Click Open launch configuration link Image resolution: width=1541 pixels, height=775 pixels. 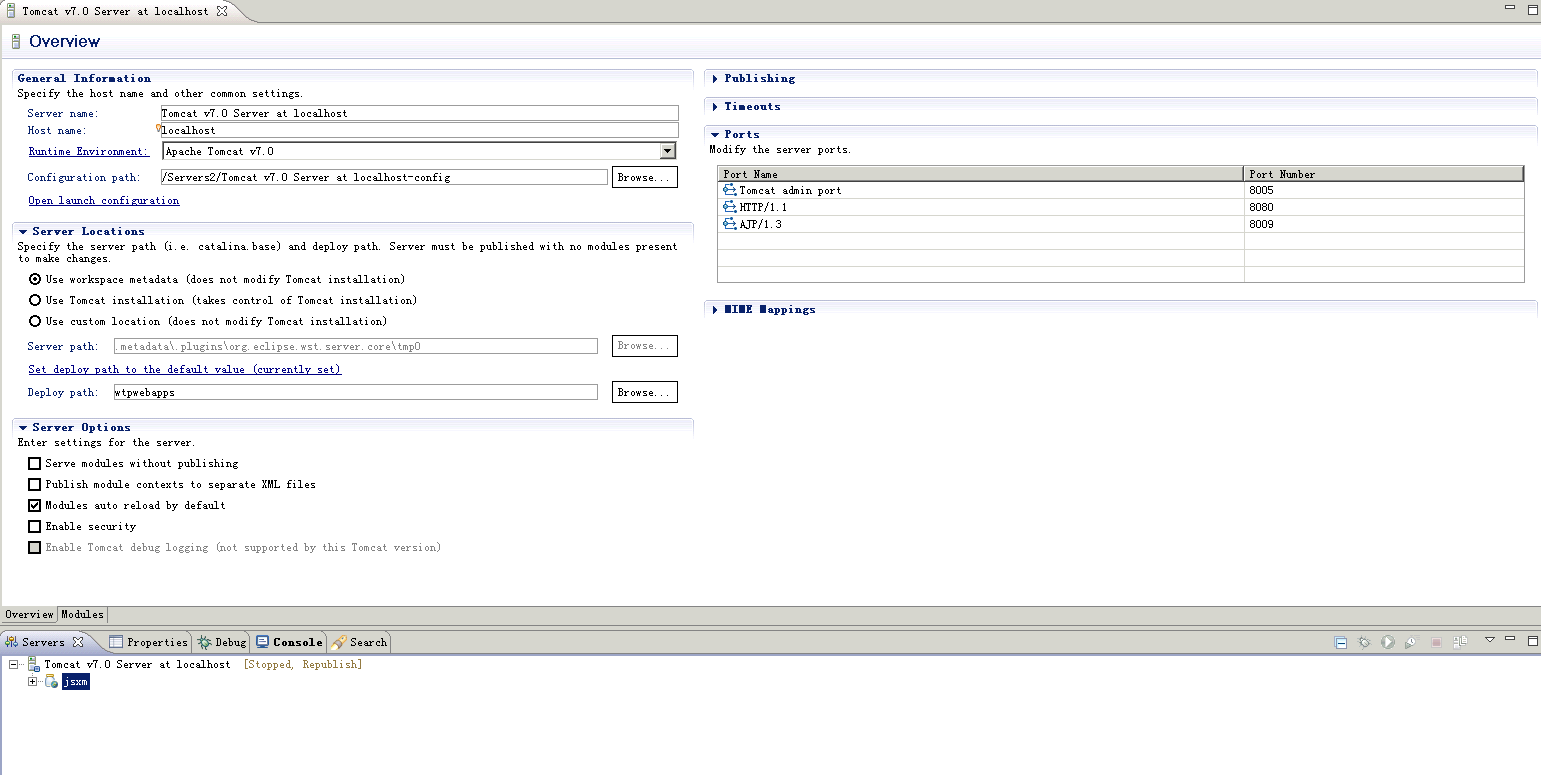click(104, 200)
